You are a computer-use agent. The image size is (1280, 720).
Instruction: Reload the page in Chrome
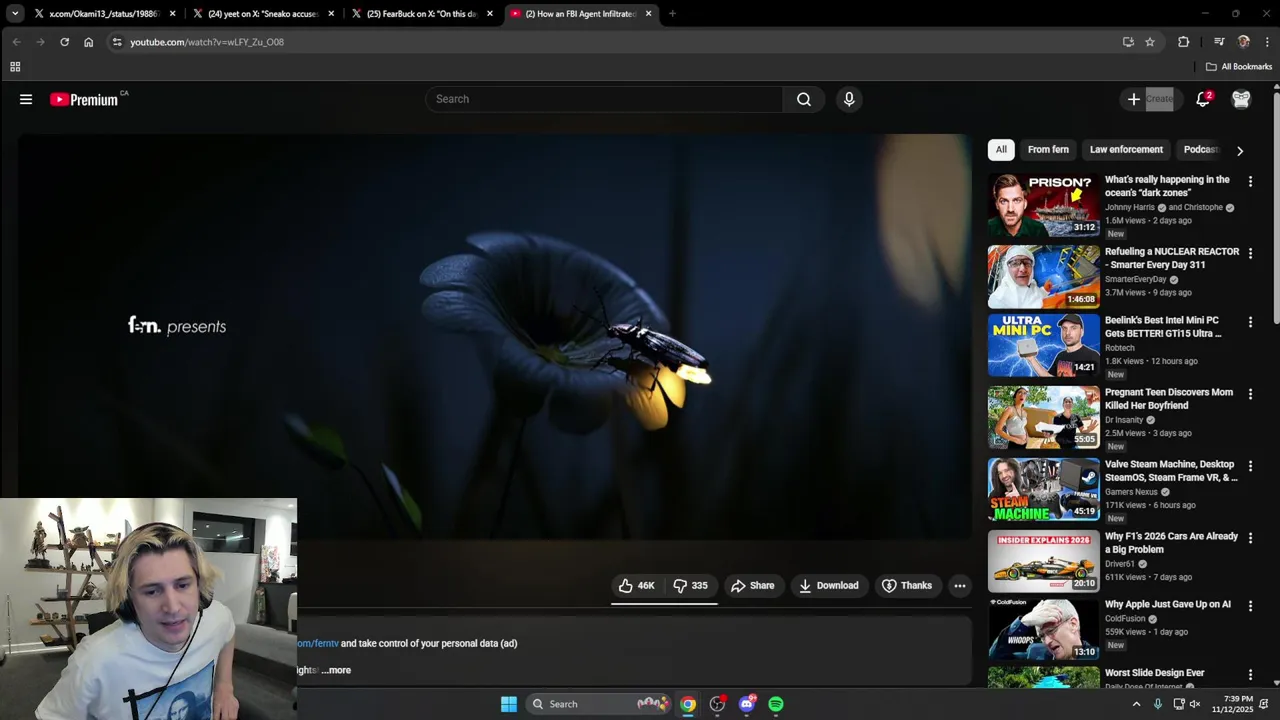click(64, 42)
